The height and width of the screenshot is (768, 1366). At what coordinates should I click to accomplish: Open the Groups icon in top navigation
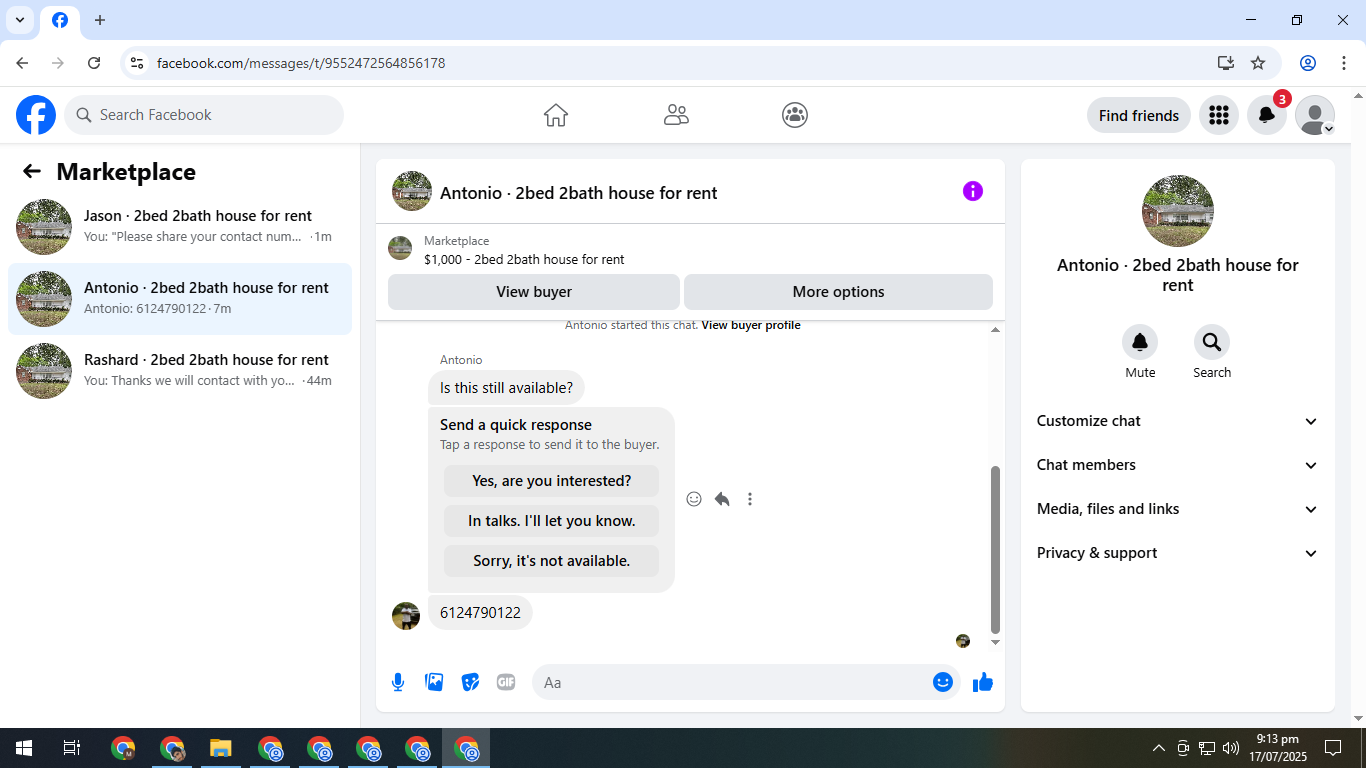pos(795,115)
